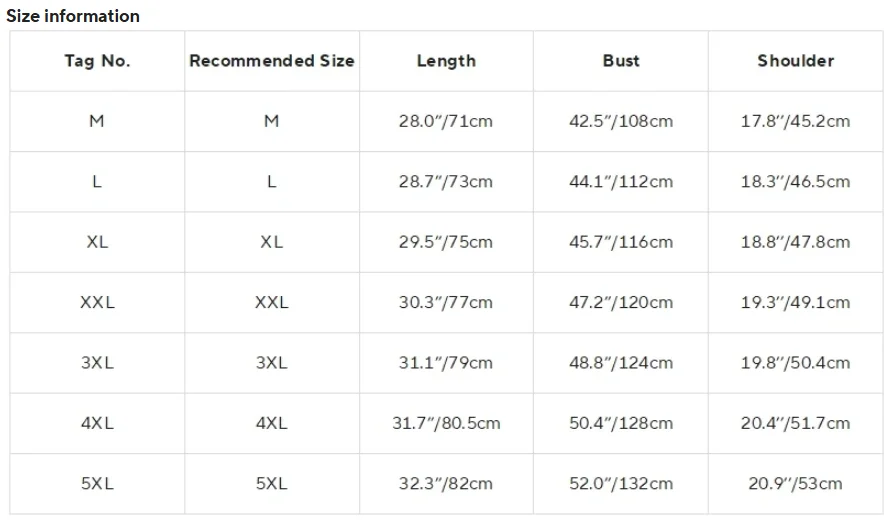The width and height of the screenshot is (884, 520).
Task: Click the Length column header
Action: coord(446,61)
